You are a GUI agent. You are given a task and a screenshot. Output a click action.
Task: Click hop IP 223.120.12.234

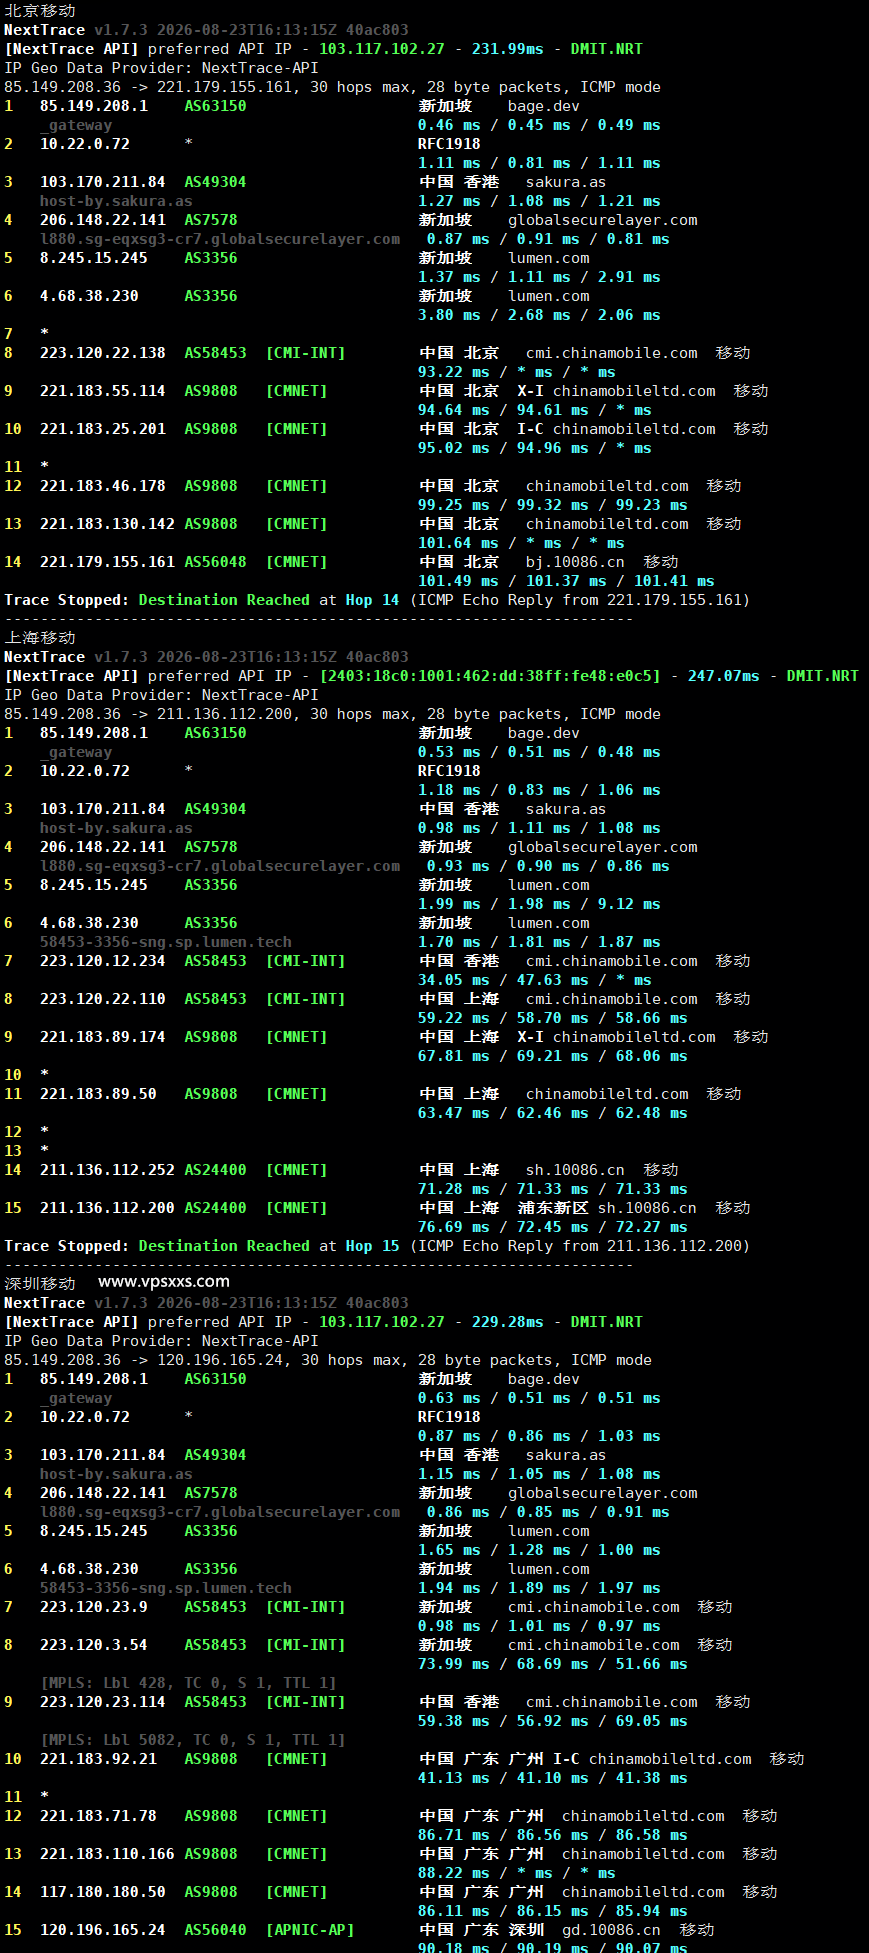click(x=103, y=961)
